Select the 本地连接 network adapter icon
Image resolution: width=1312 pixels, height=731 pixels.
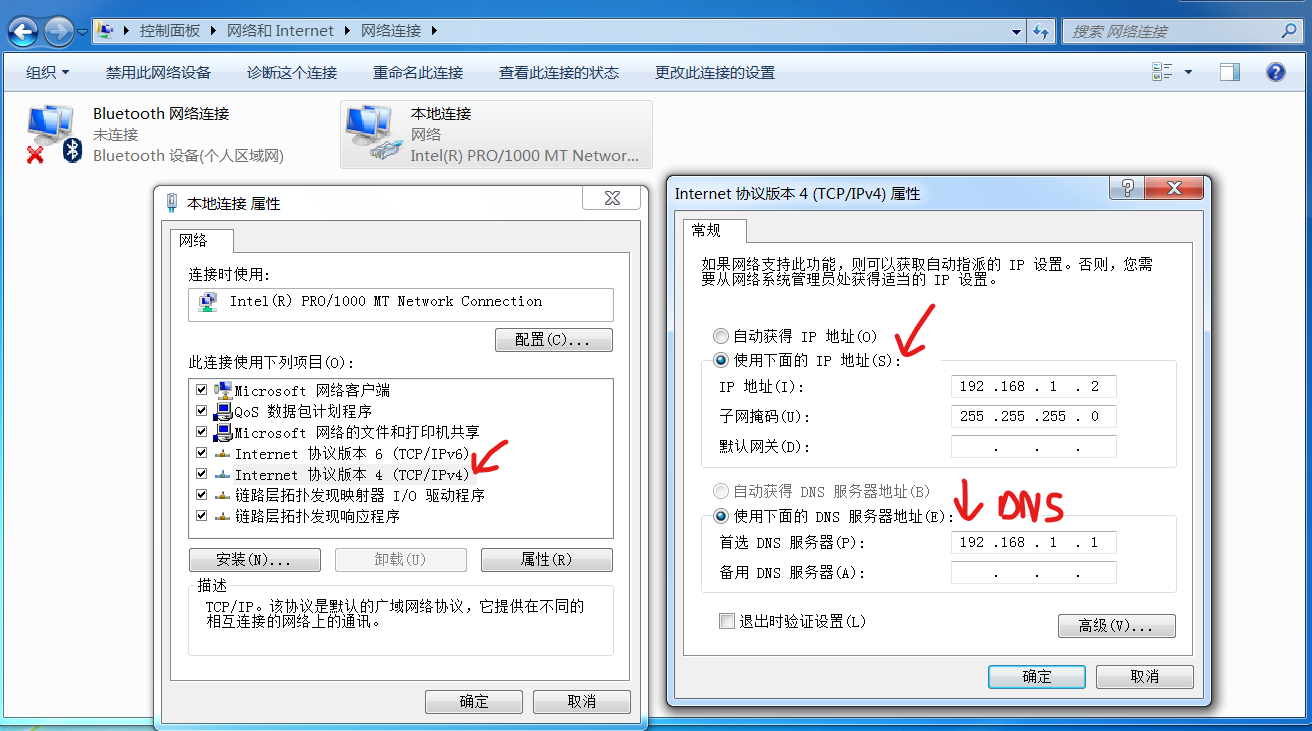[370, 134]
